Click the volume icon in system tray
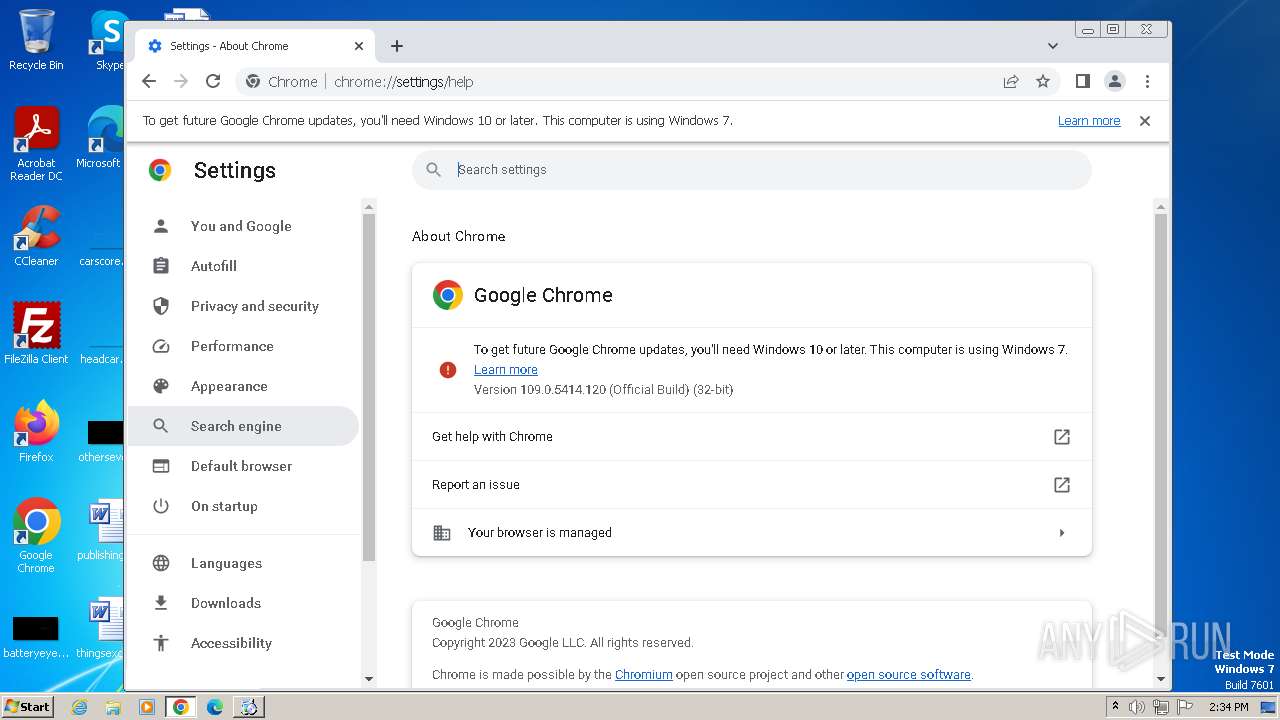 coord(1137,707)
